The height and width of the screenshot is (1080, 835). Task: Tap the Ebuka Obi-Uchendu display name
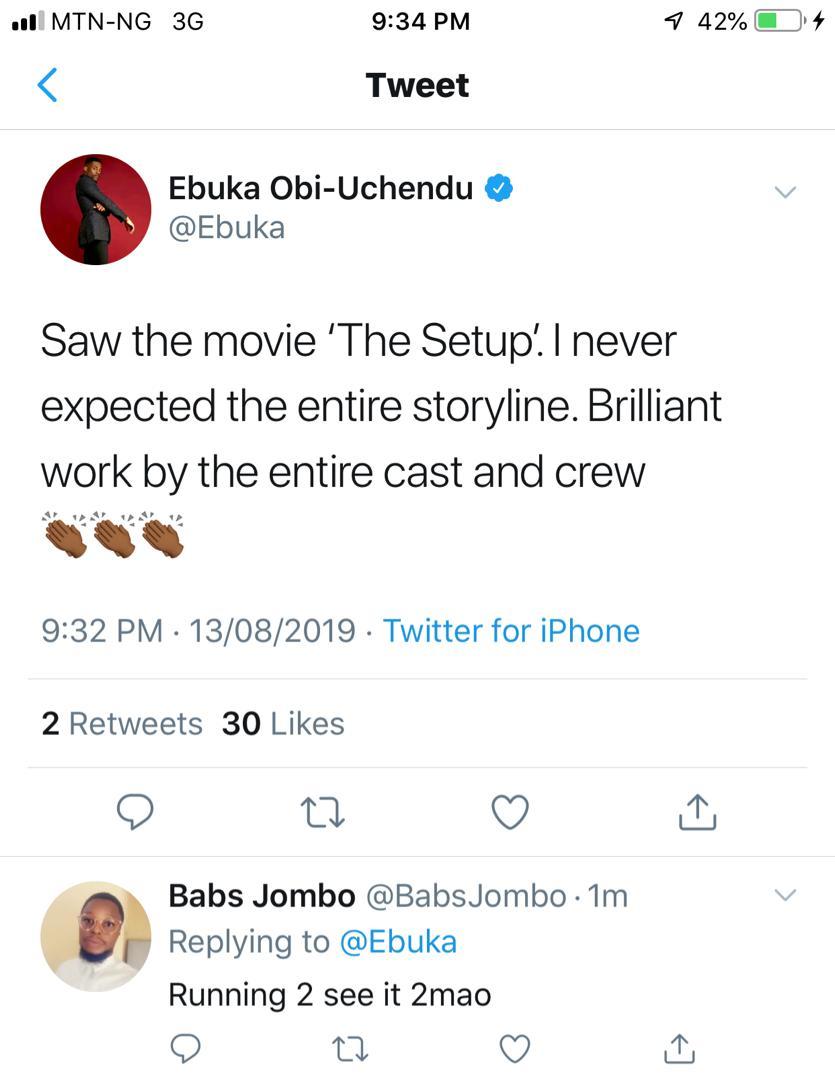pyautogui.click(x=320, y=187)
